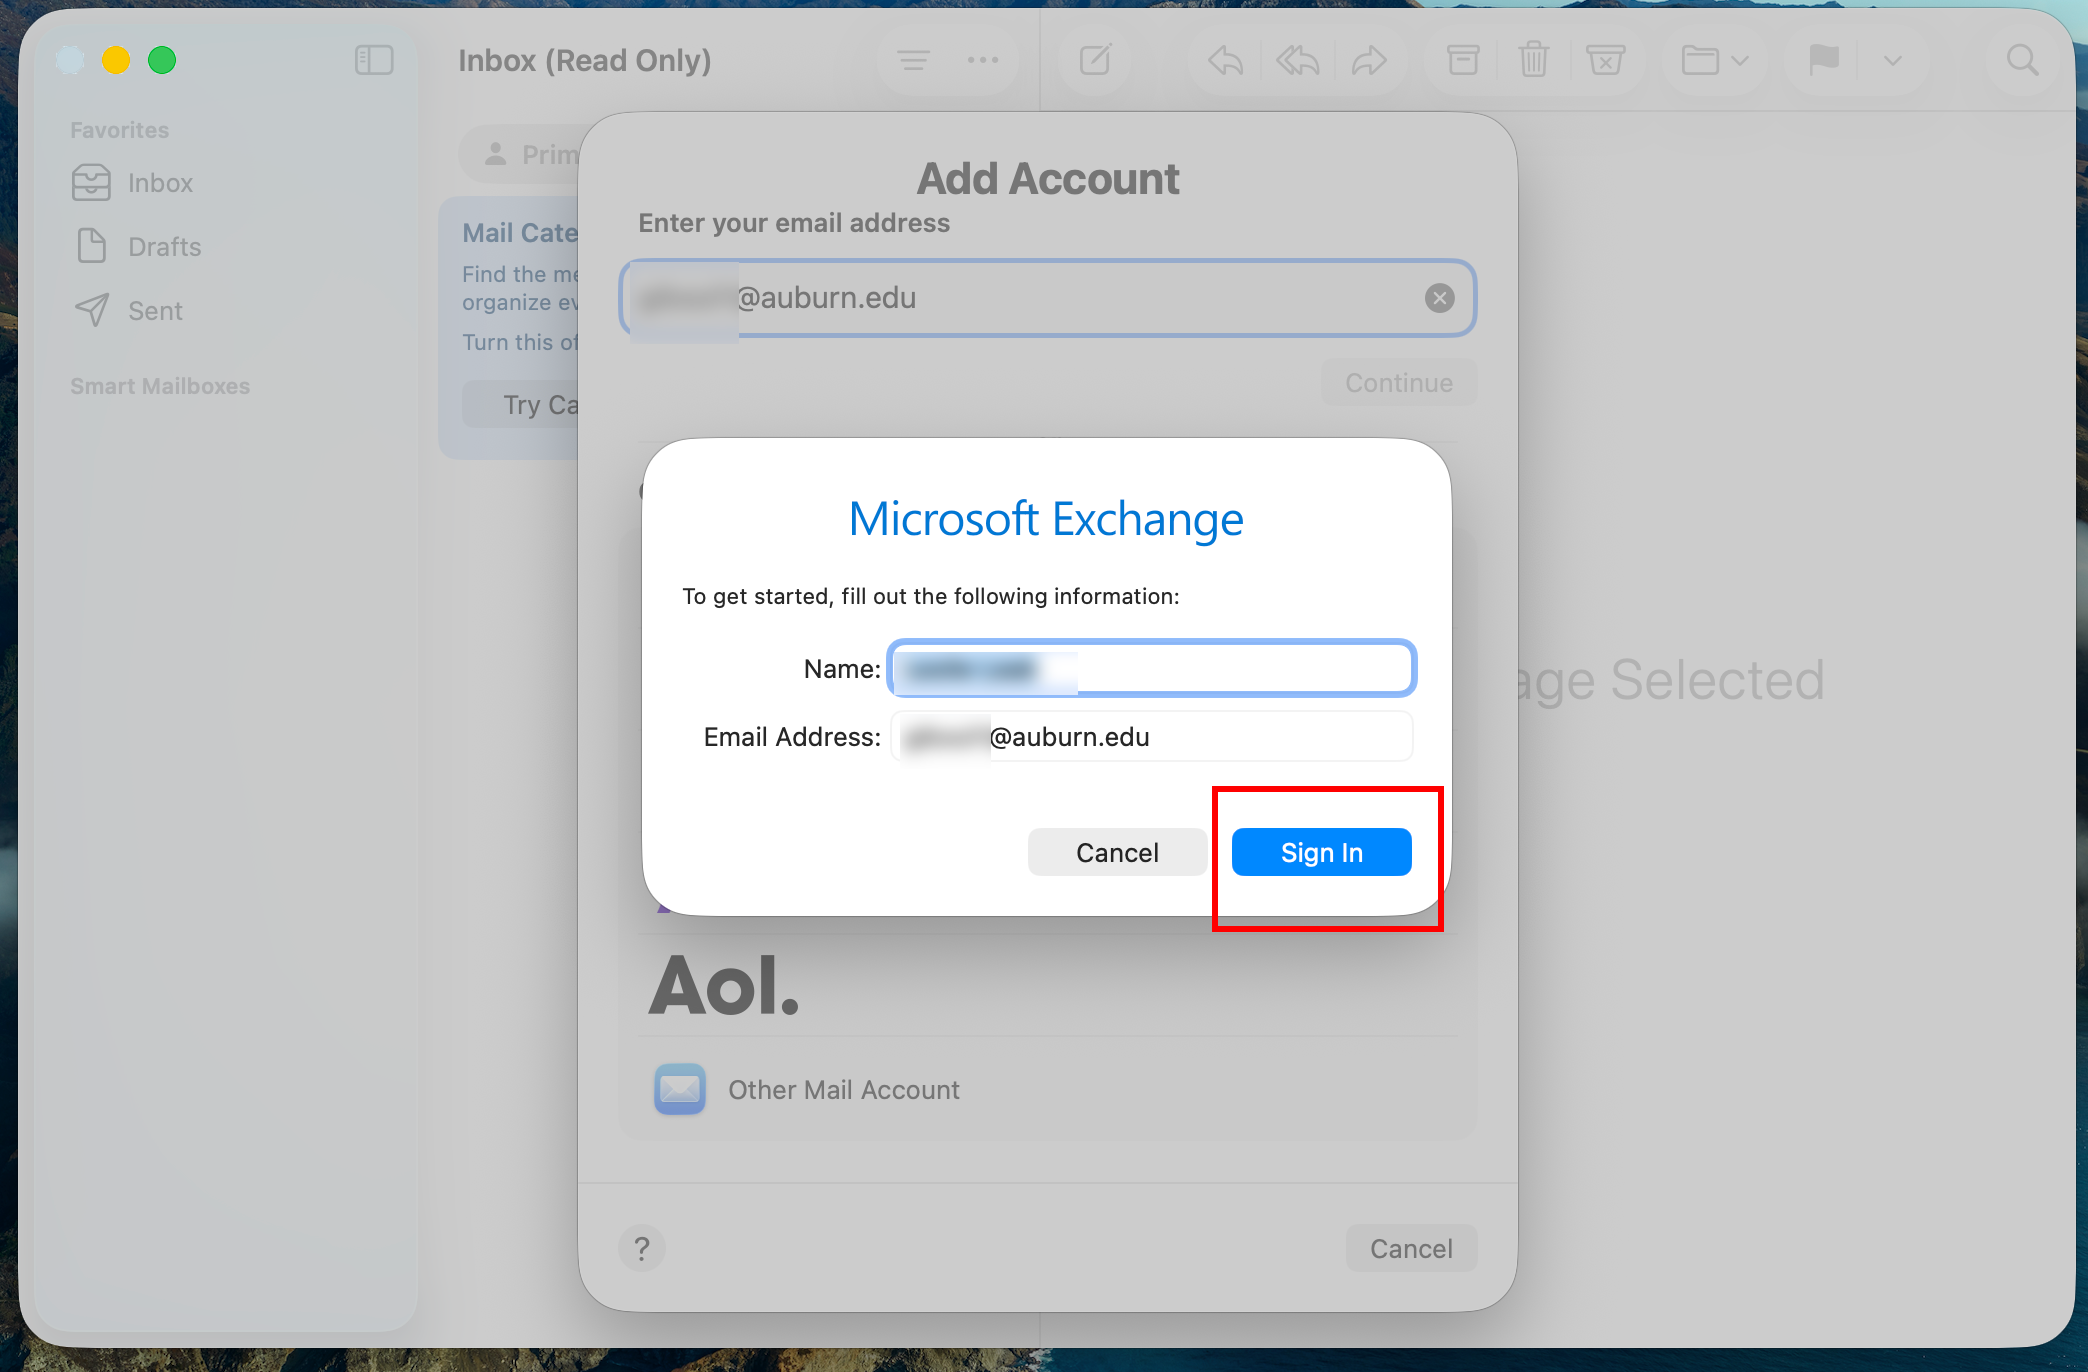Click the Email Address field in Exchange dialog
Screen dimensions: 2088x1372
coord(1151,737)
